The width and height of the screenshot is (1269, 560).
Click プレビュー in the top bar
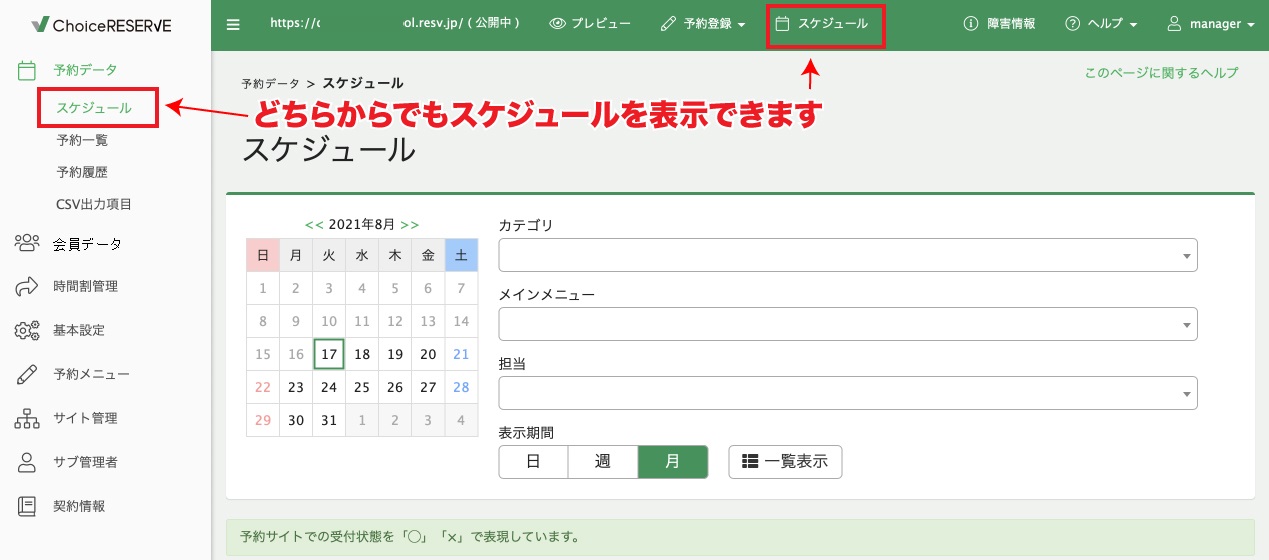(x=591, y=24)
